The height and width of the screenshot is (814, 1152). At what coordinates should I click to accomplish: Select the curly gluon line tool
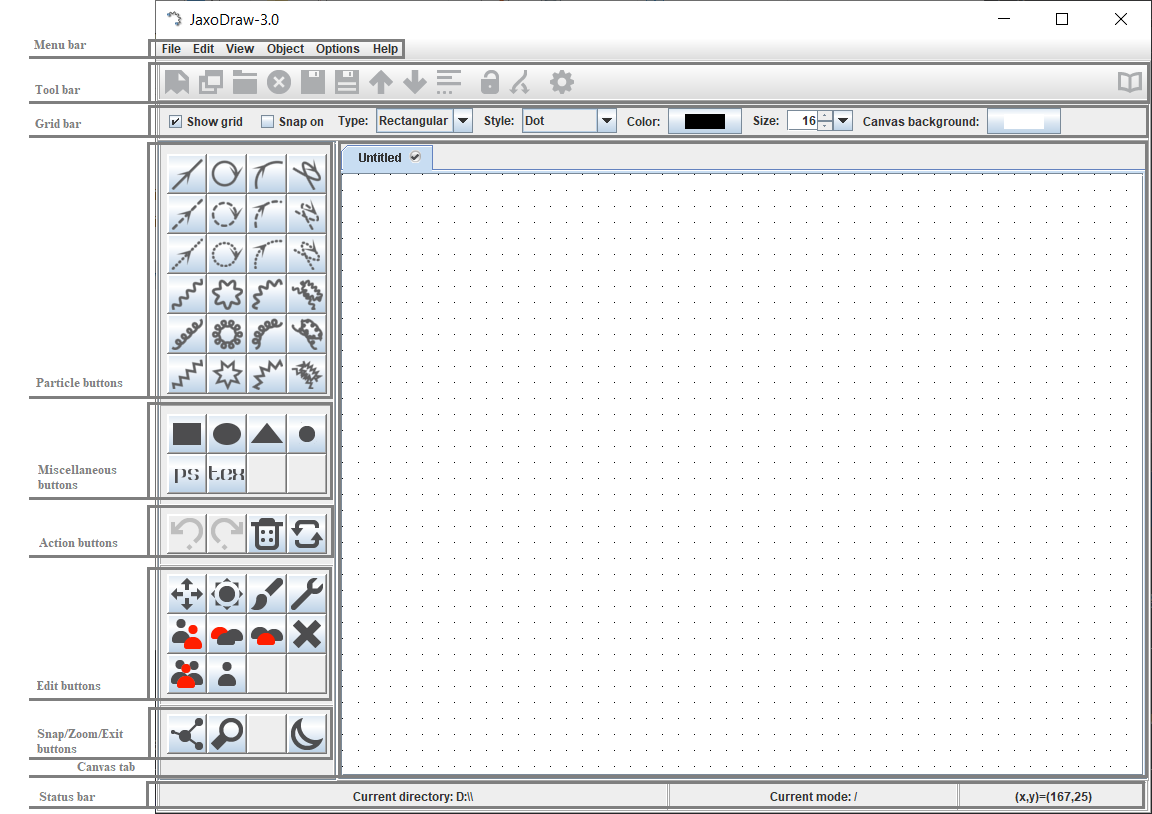187,334
